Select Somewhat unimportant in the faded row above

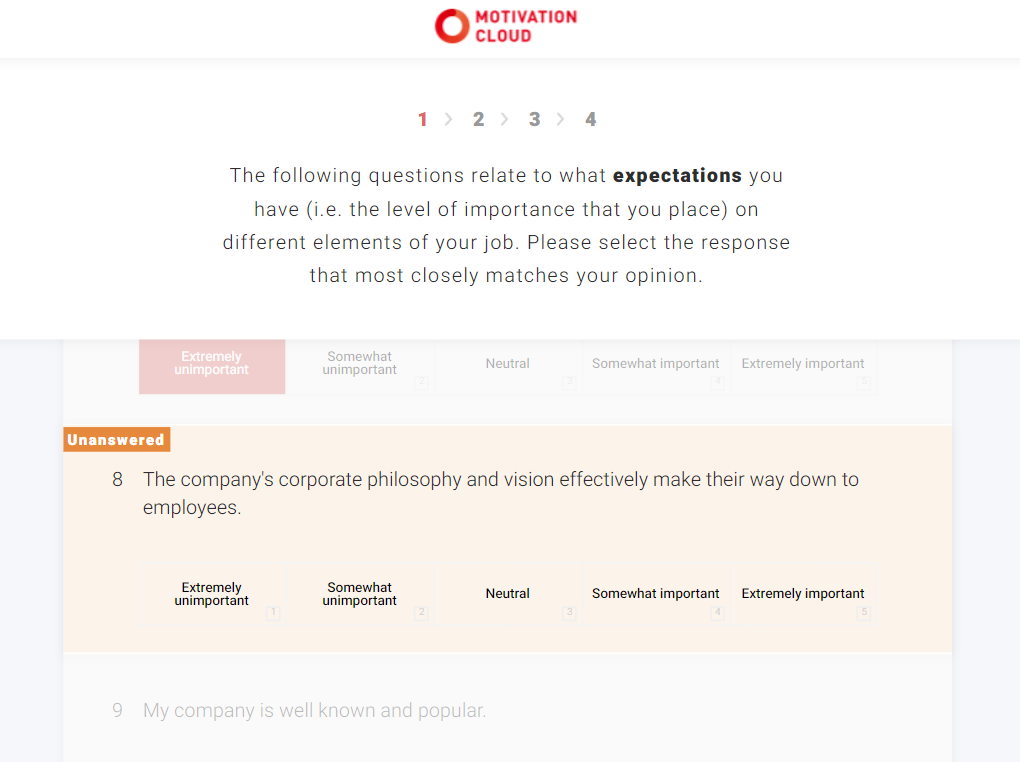coord(360,365)
